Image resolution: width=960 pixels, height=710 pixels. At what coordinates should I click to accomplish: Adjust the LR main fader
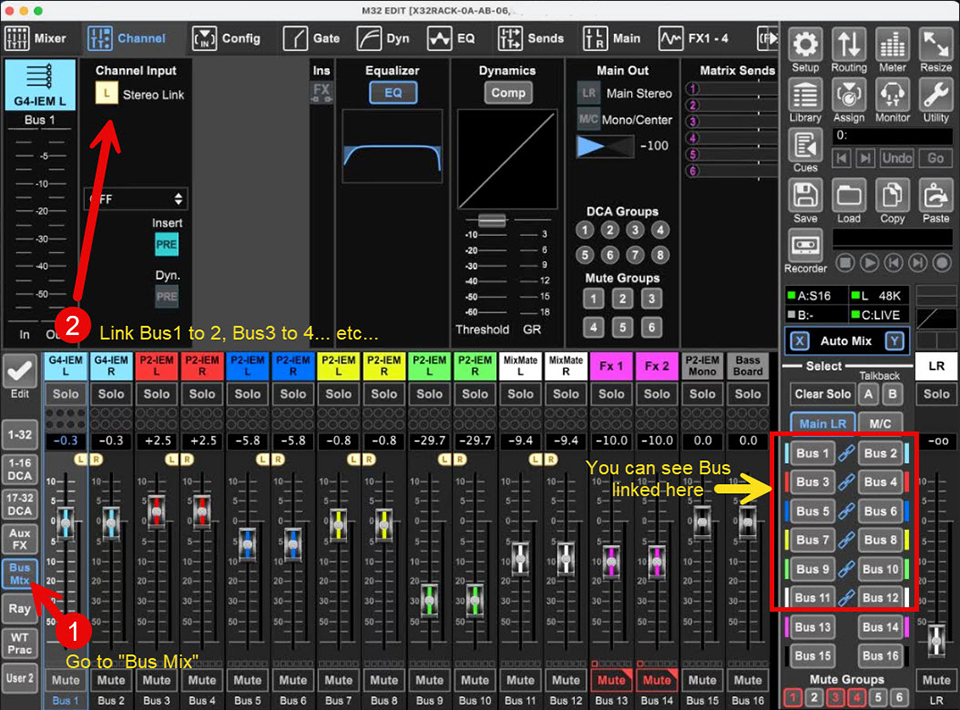click(936, 640)
